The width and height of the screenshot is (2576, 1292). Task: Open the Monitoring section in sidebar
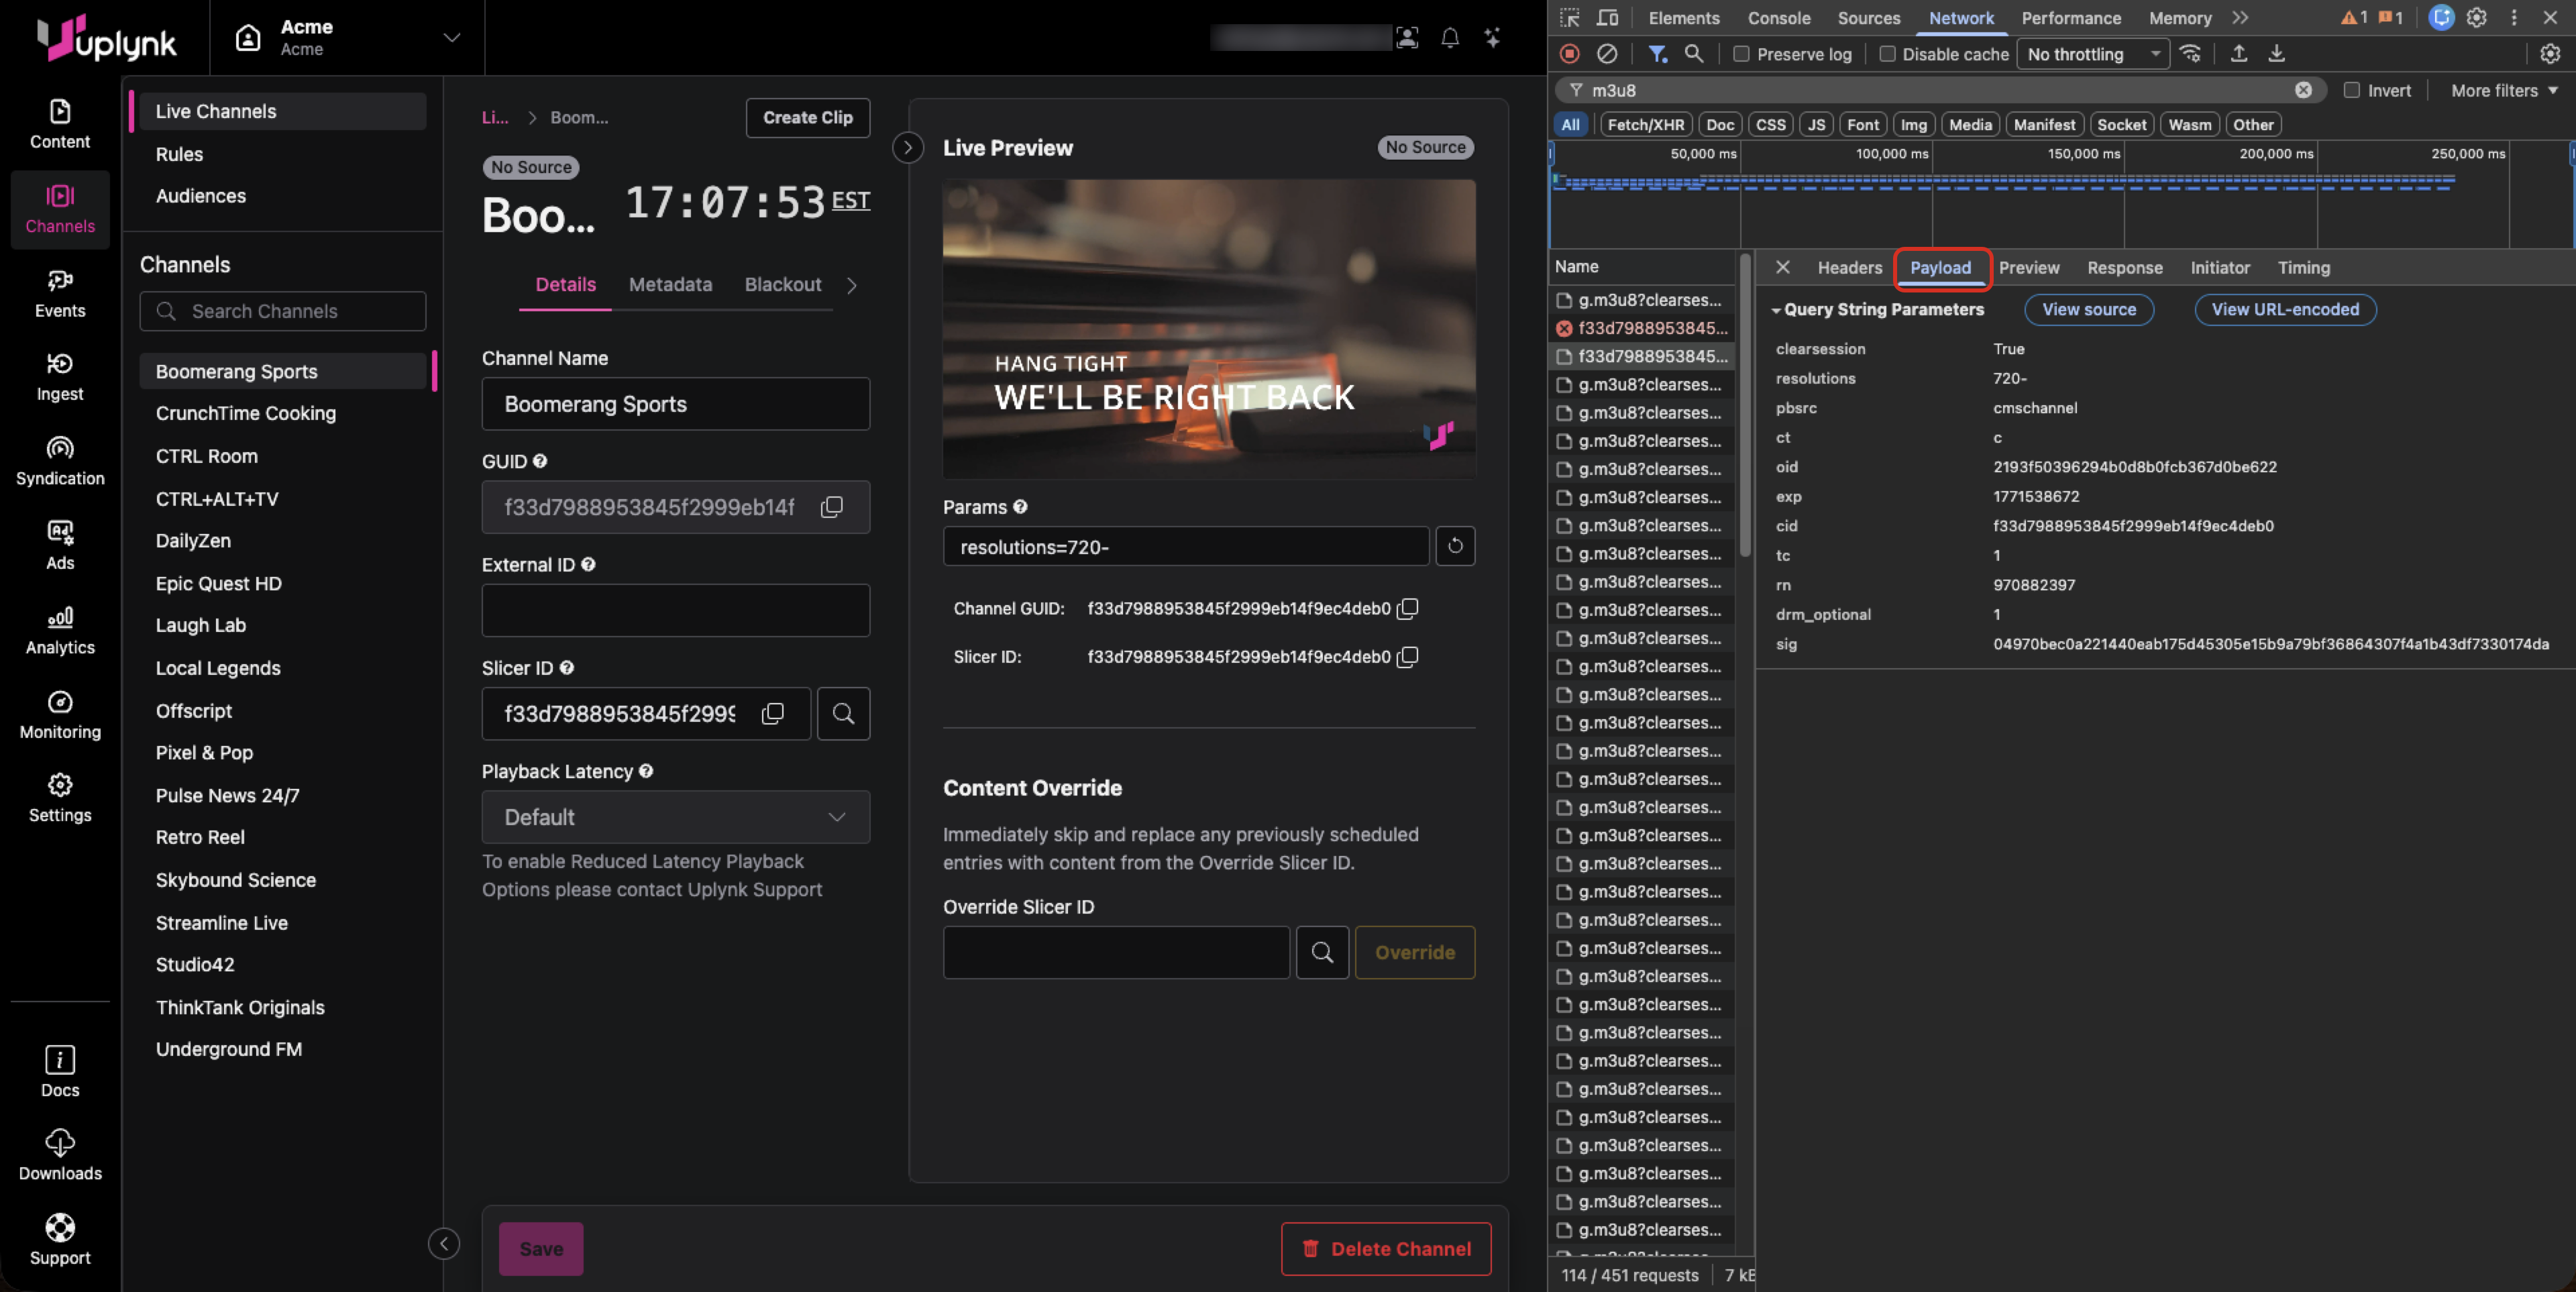60,714
